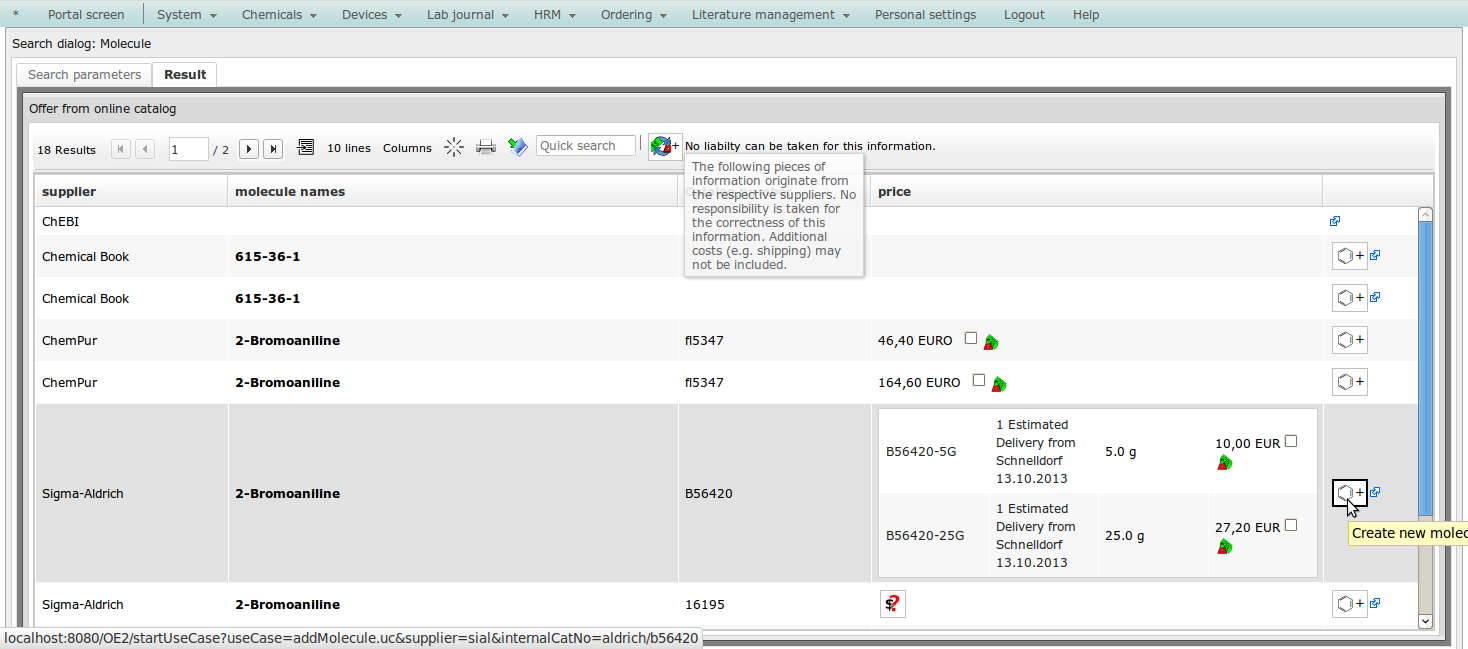Open external link icon in ChEBI row

coord(1335,221)
